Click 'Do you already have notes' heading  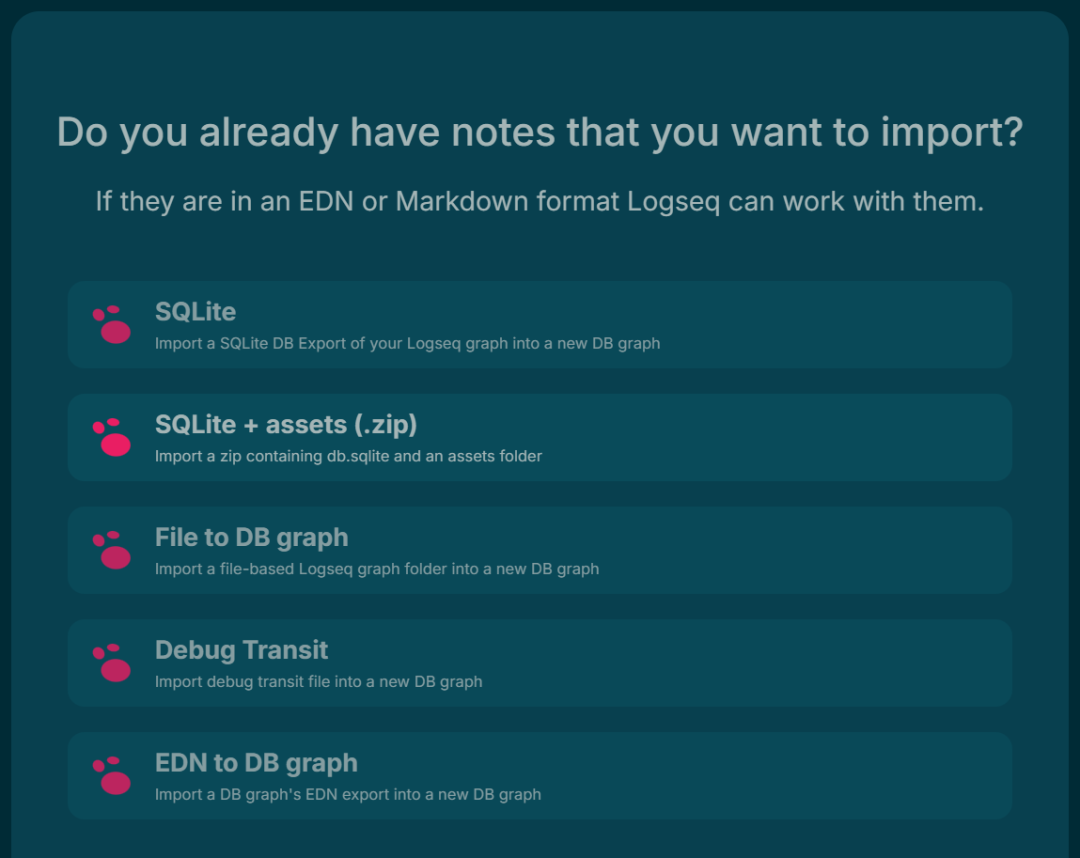click(540, 132)
